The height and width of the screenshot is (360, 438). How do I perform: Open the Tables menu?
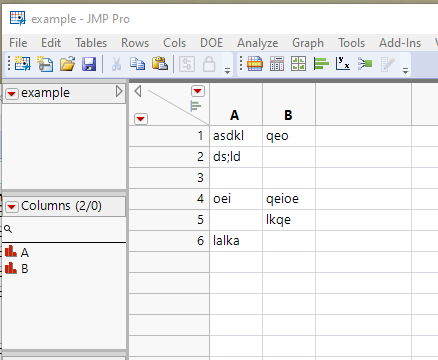[x=91, y=43]
